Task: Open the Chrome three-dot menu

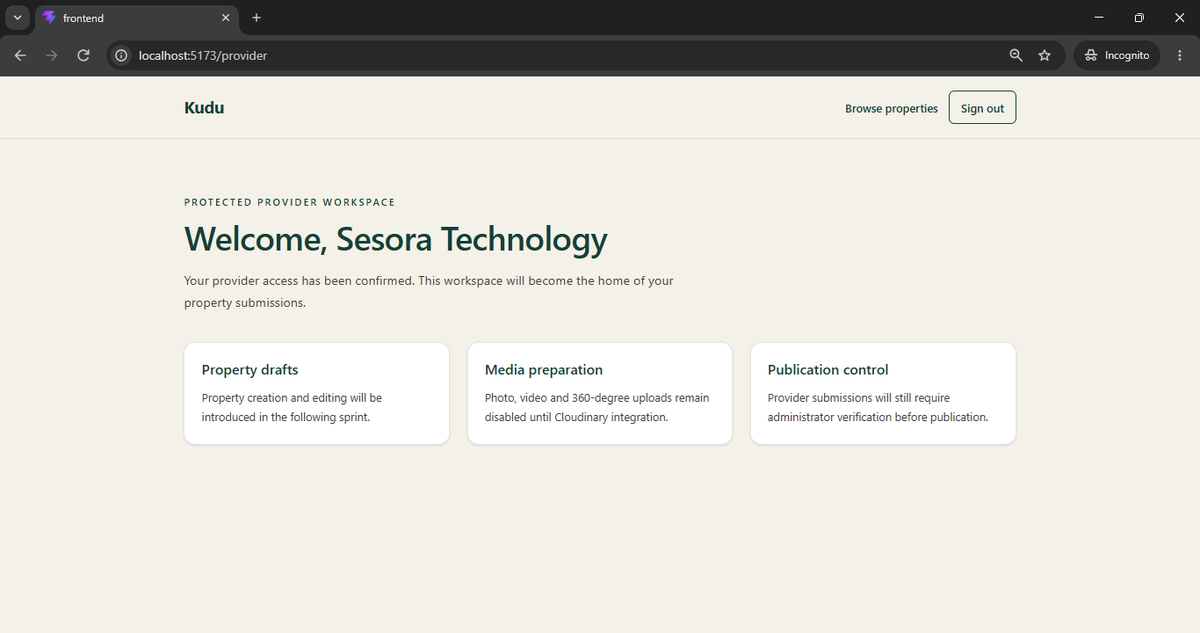Action: pyautogui.click(x=1181, y=56)
